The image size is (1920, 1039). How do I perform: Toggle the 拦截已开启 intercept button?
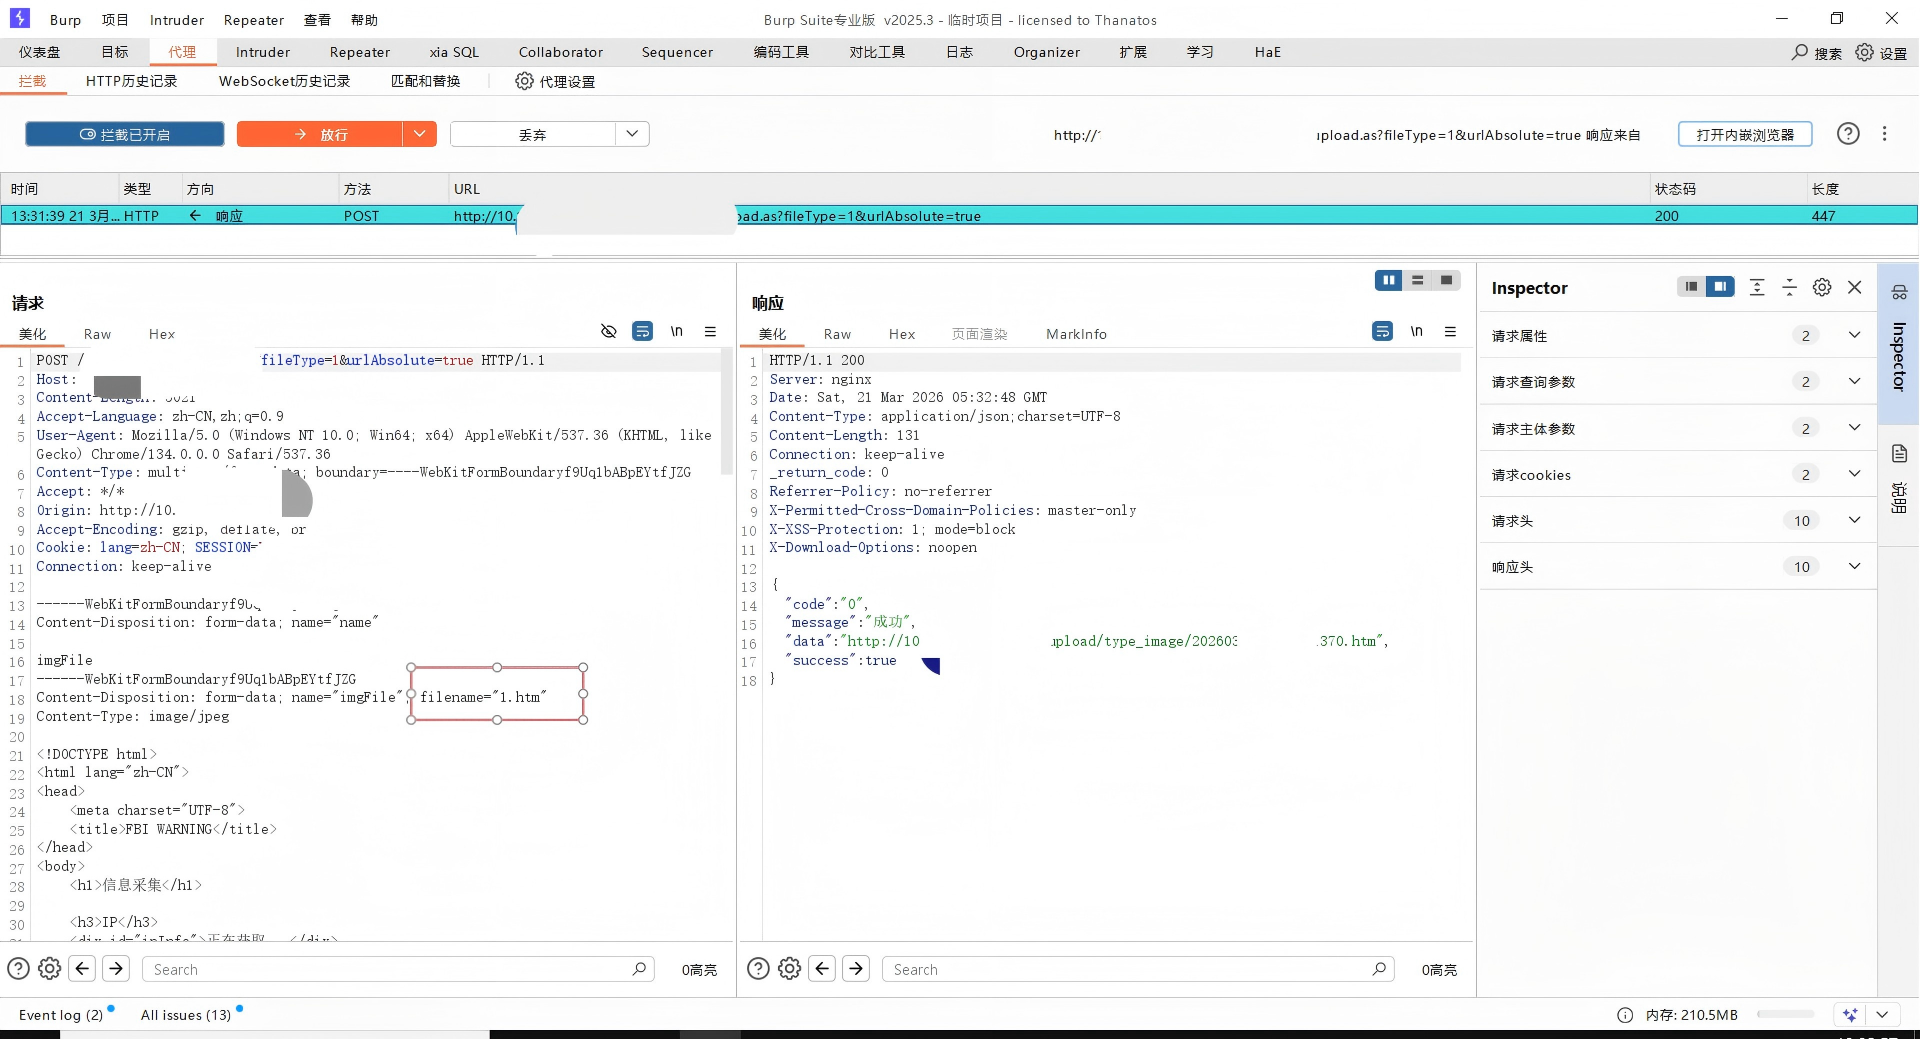point(125,134)
